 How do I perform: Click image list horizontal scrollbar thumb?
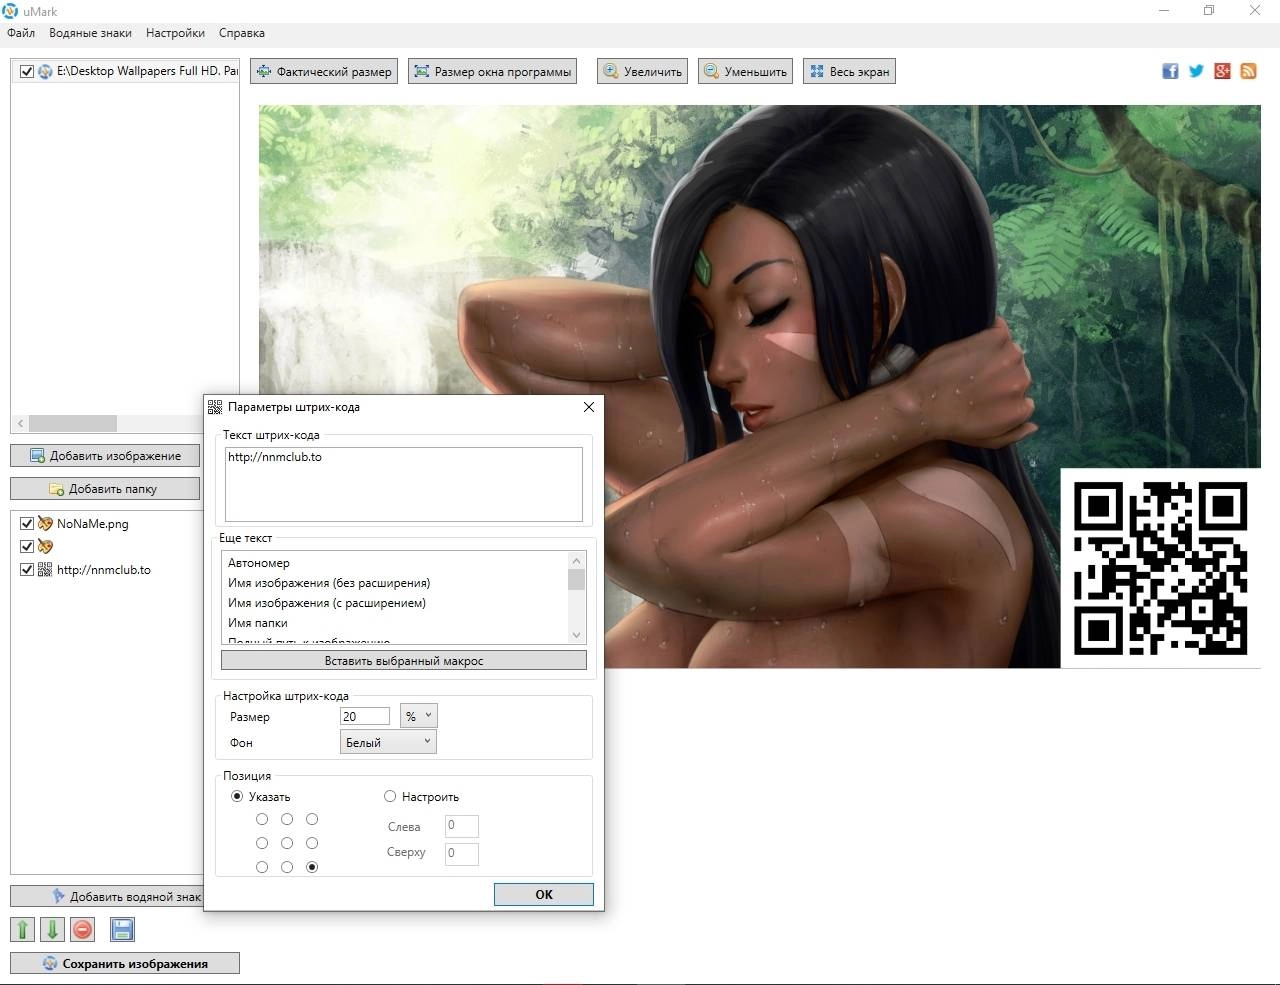[x=73, y=424]
